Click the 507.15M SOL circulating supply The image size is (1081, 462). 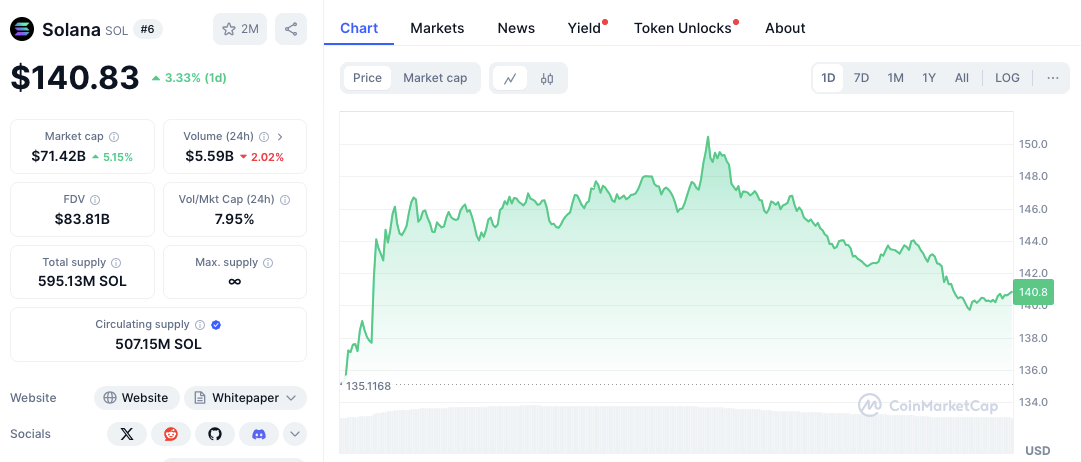[x=159, y=343]
